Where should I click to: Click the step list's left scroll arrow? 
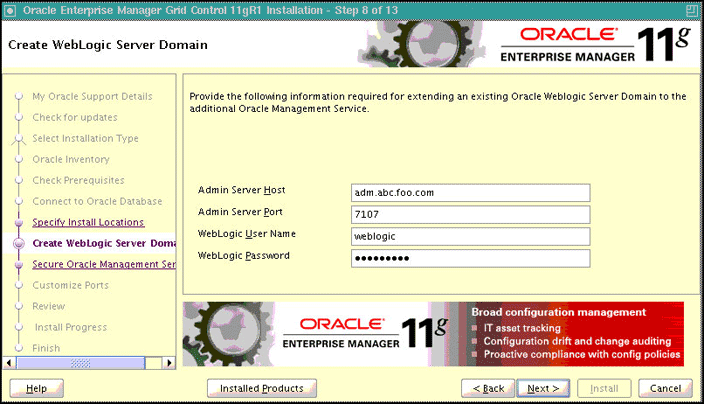[9, 363]
